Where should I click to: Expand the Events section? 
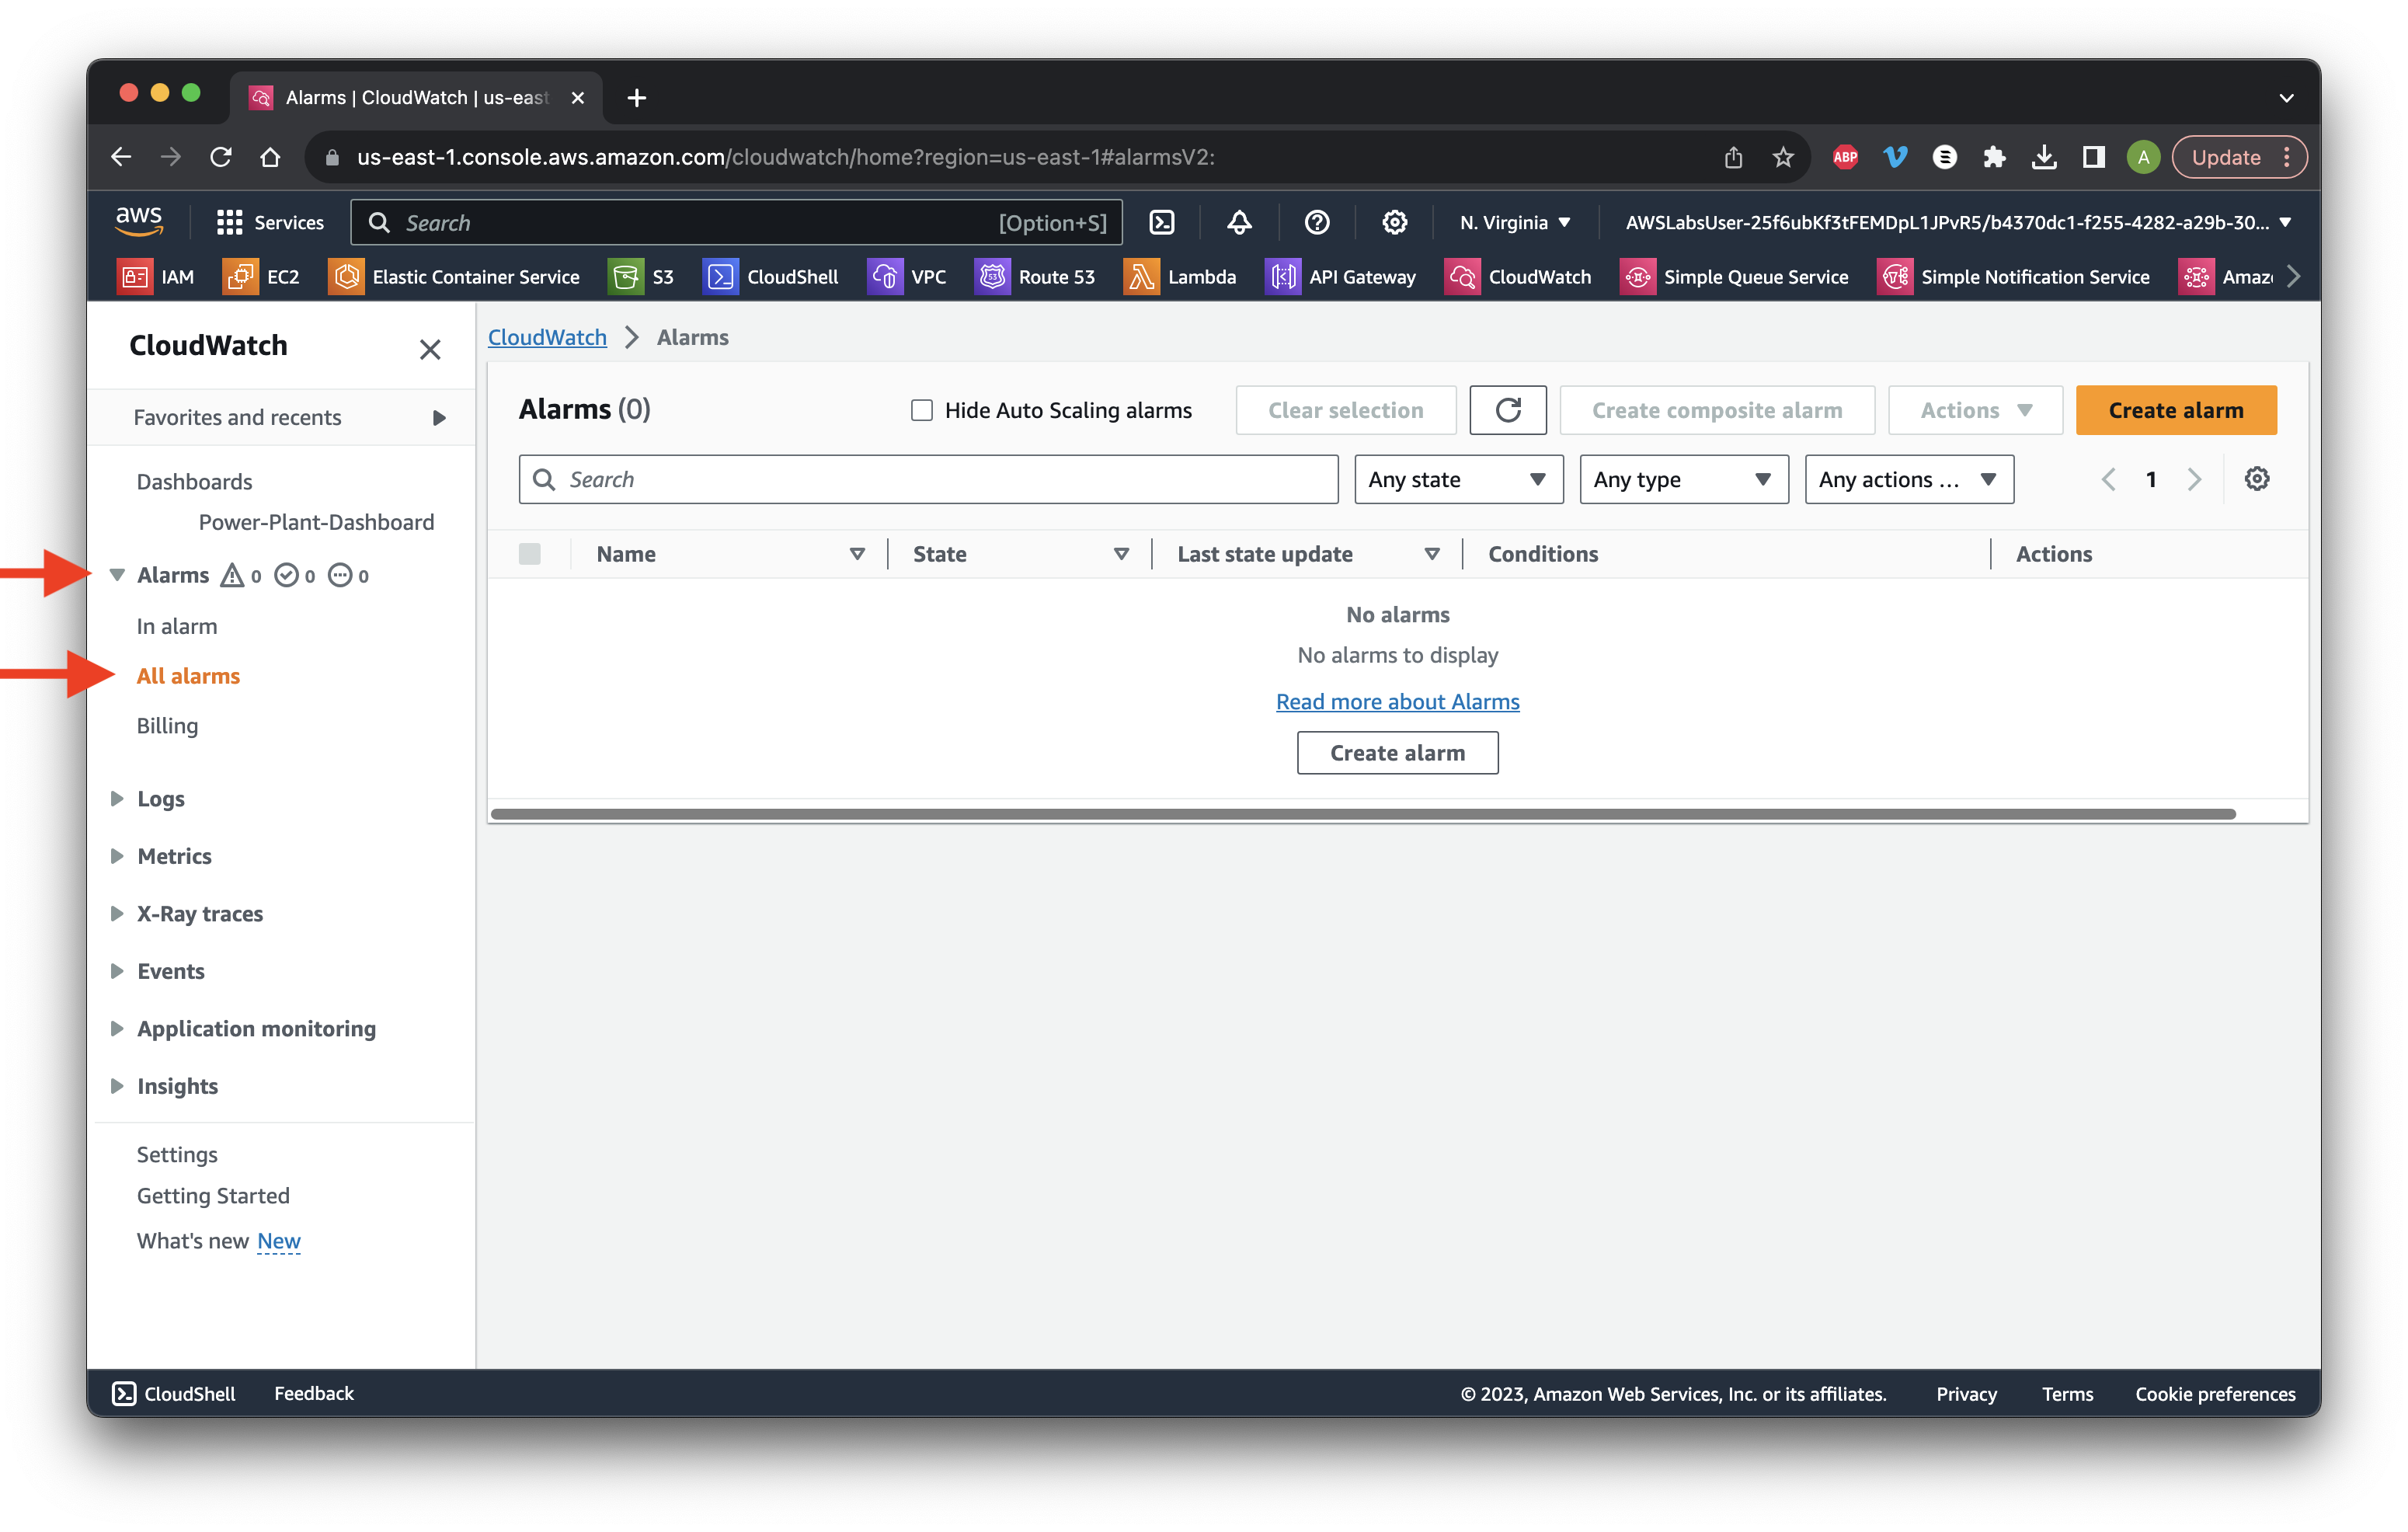(117, 971)
